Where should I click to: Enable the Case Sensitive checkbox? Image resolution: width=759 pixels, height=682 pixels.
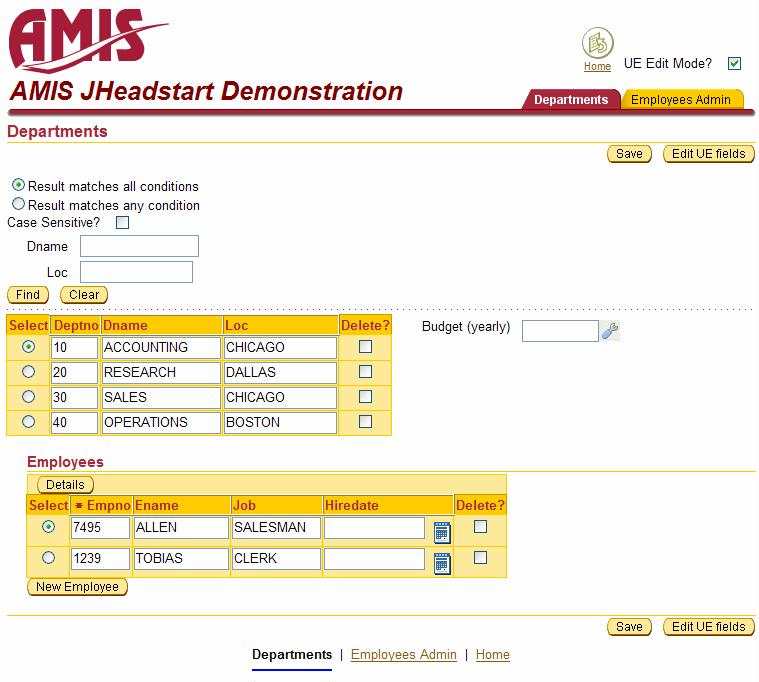(123, 223)
